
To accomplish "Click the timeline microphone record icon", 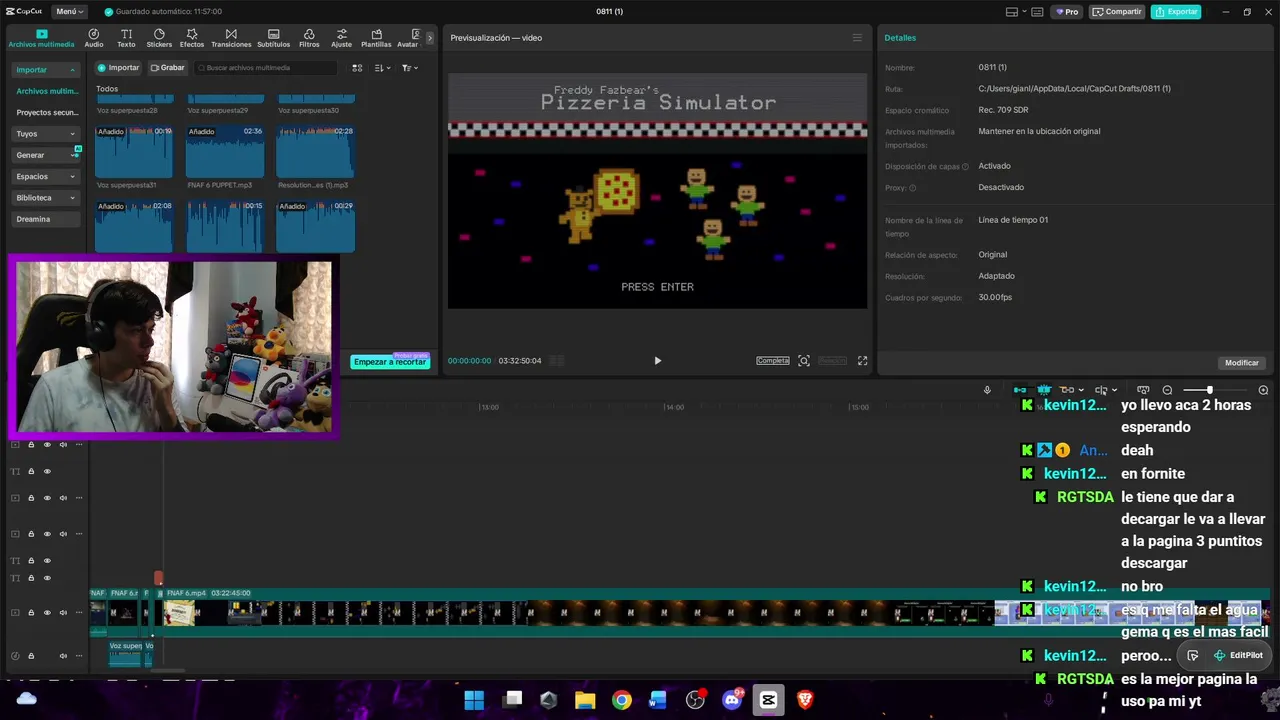I will click(988, 390).
